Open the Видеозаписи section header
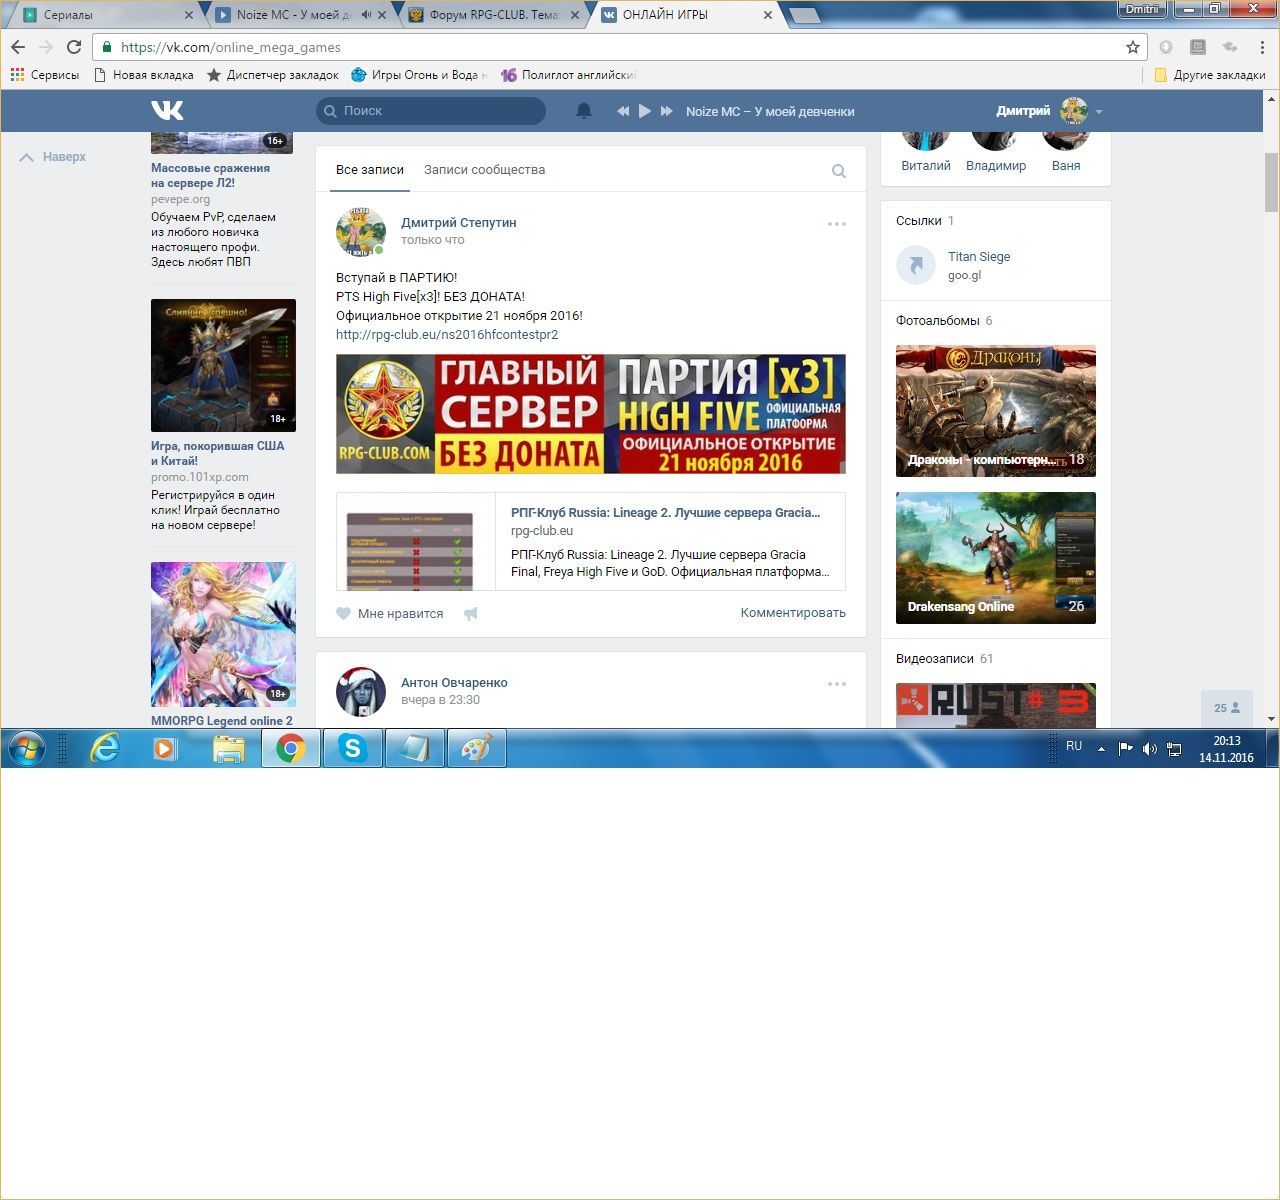Screen dimensions: 1280x1200 [x=945, y=659]
